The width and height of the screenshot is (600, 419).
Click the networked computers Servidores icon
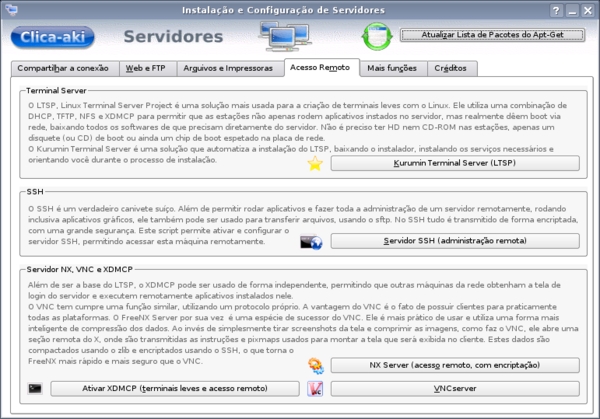tap(285, 36)
